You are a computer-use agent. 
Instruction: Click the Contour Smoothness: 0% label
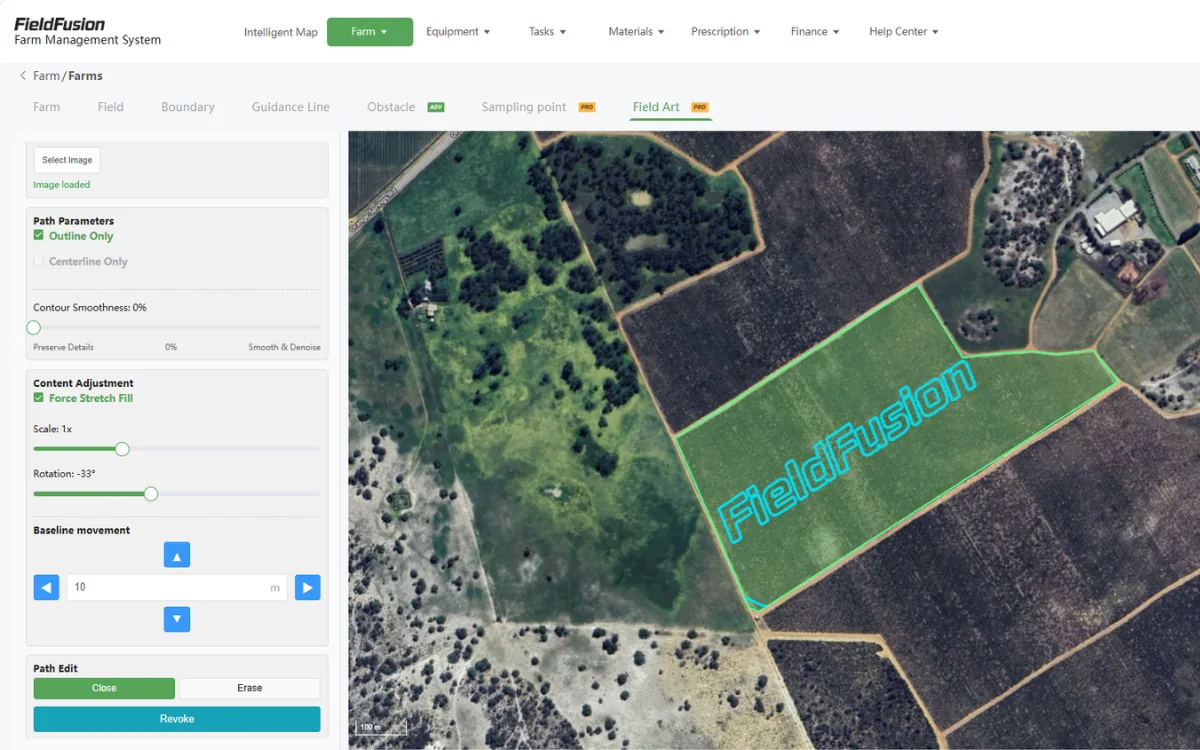click(90, 308)
